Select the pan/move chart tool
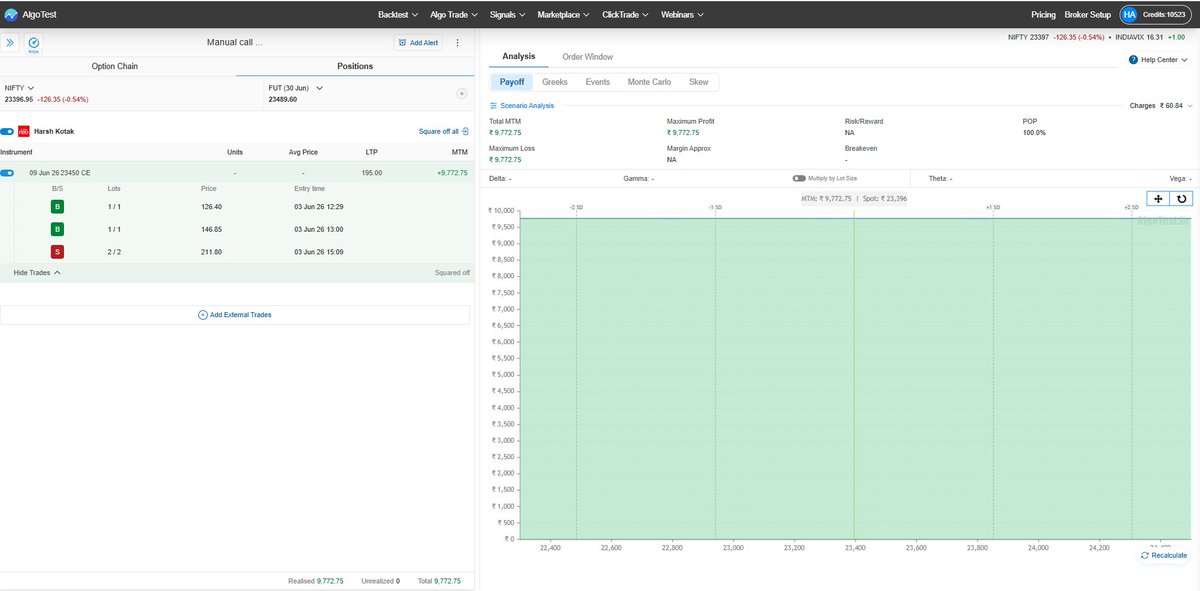Screen dimensions: 1200x591 [x=1158, y=198]
